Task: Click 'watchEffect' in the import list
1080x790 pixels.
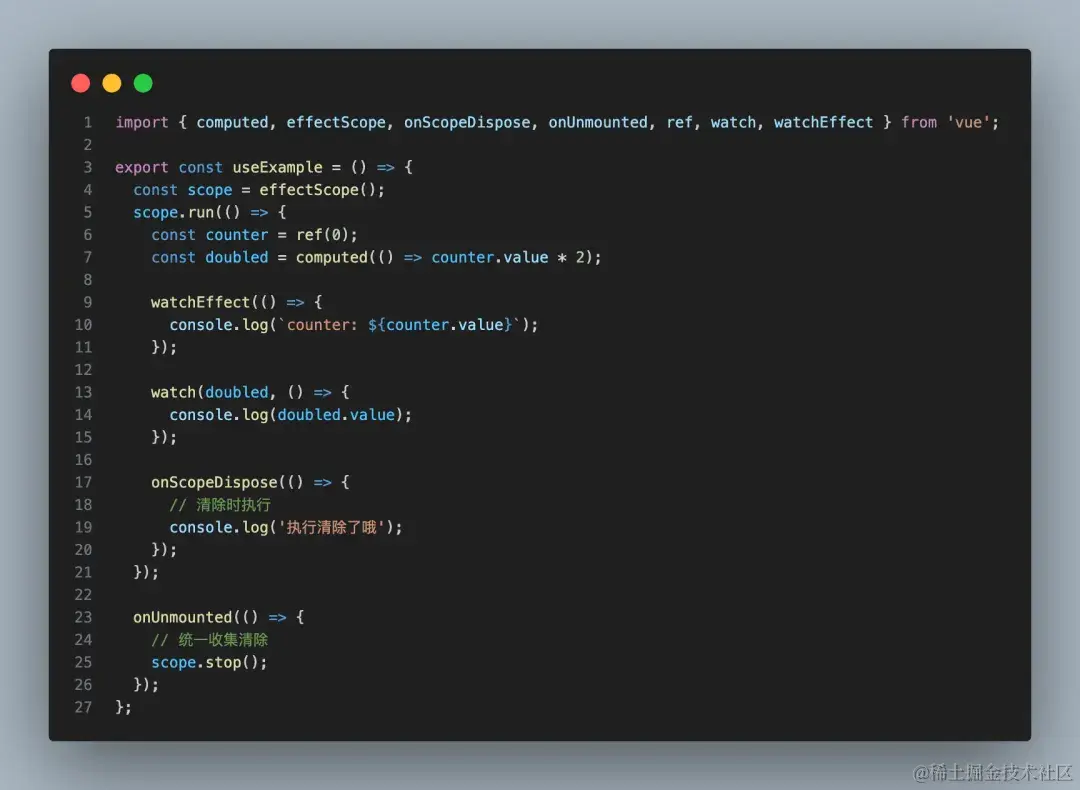Action: point(823,123)
